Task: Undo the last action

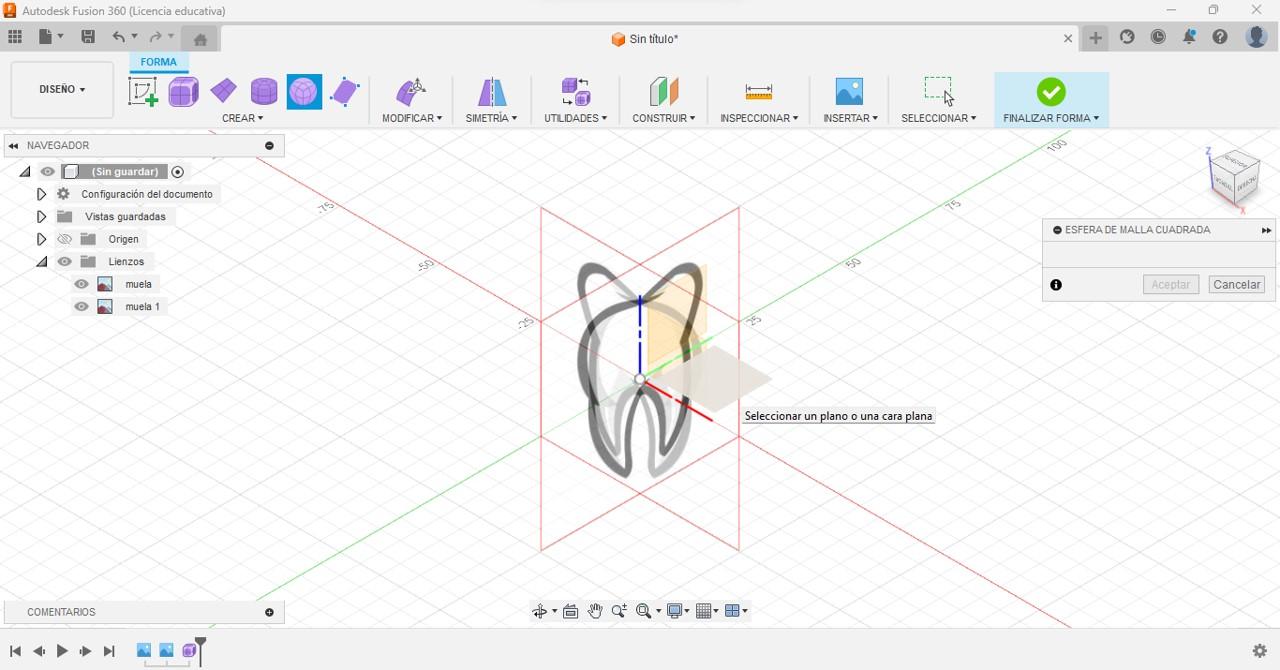Action: pyautogui.click(x=119, y=37)
